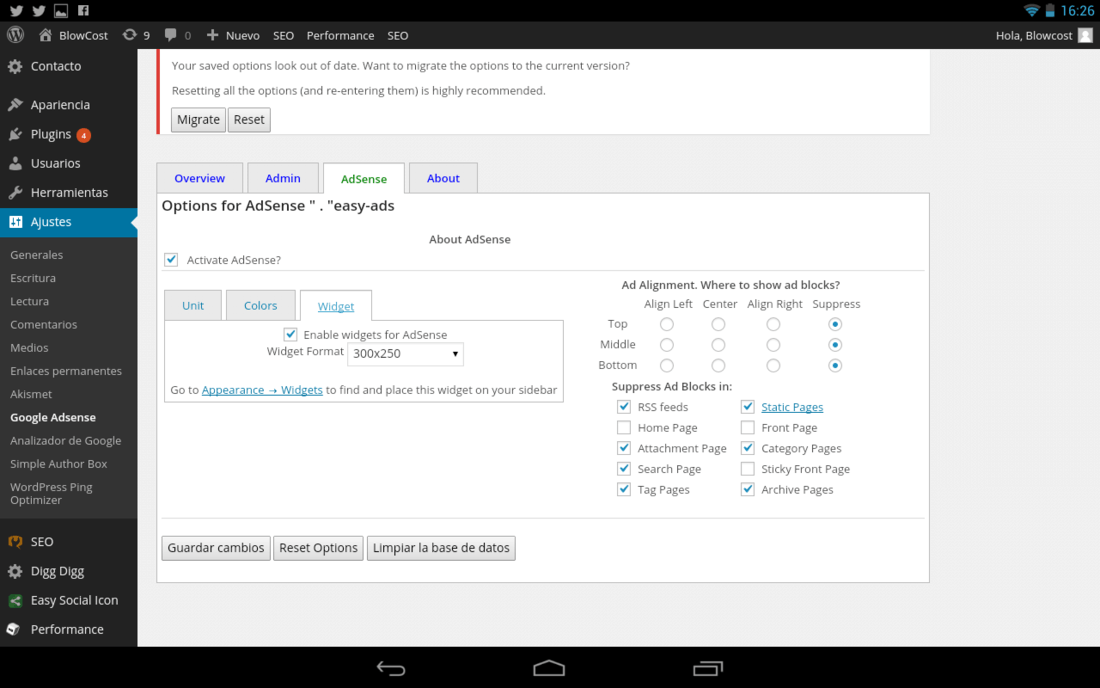Click Guardar cambios button
1100x688 pixels.
216,548
